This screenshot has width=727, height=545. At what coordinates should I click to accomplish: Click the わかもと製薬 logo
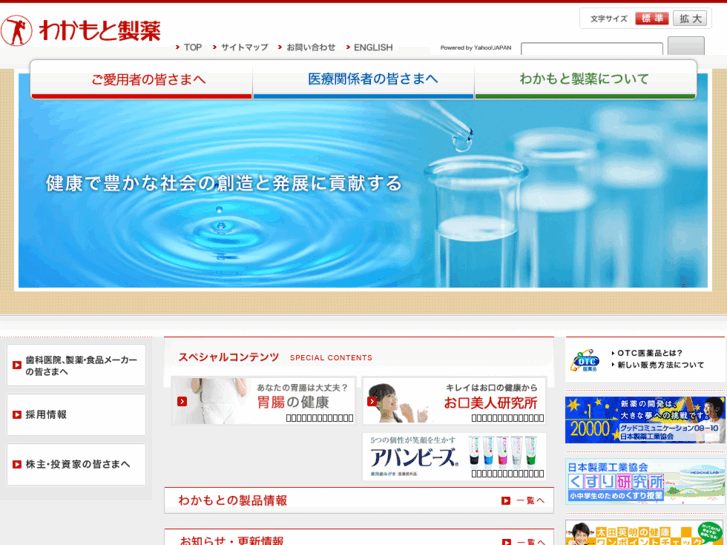click(81, 31)
